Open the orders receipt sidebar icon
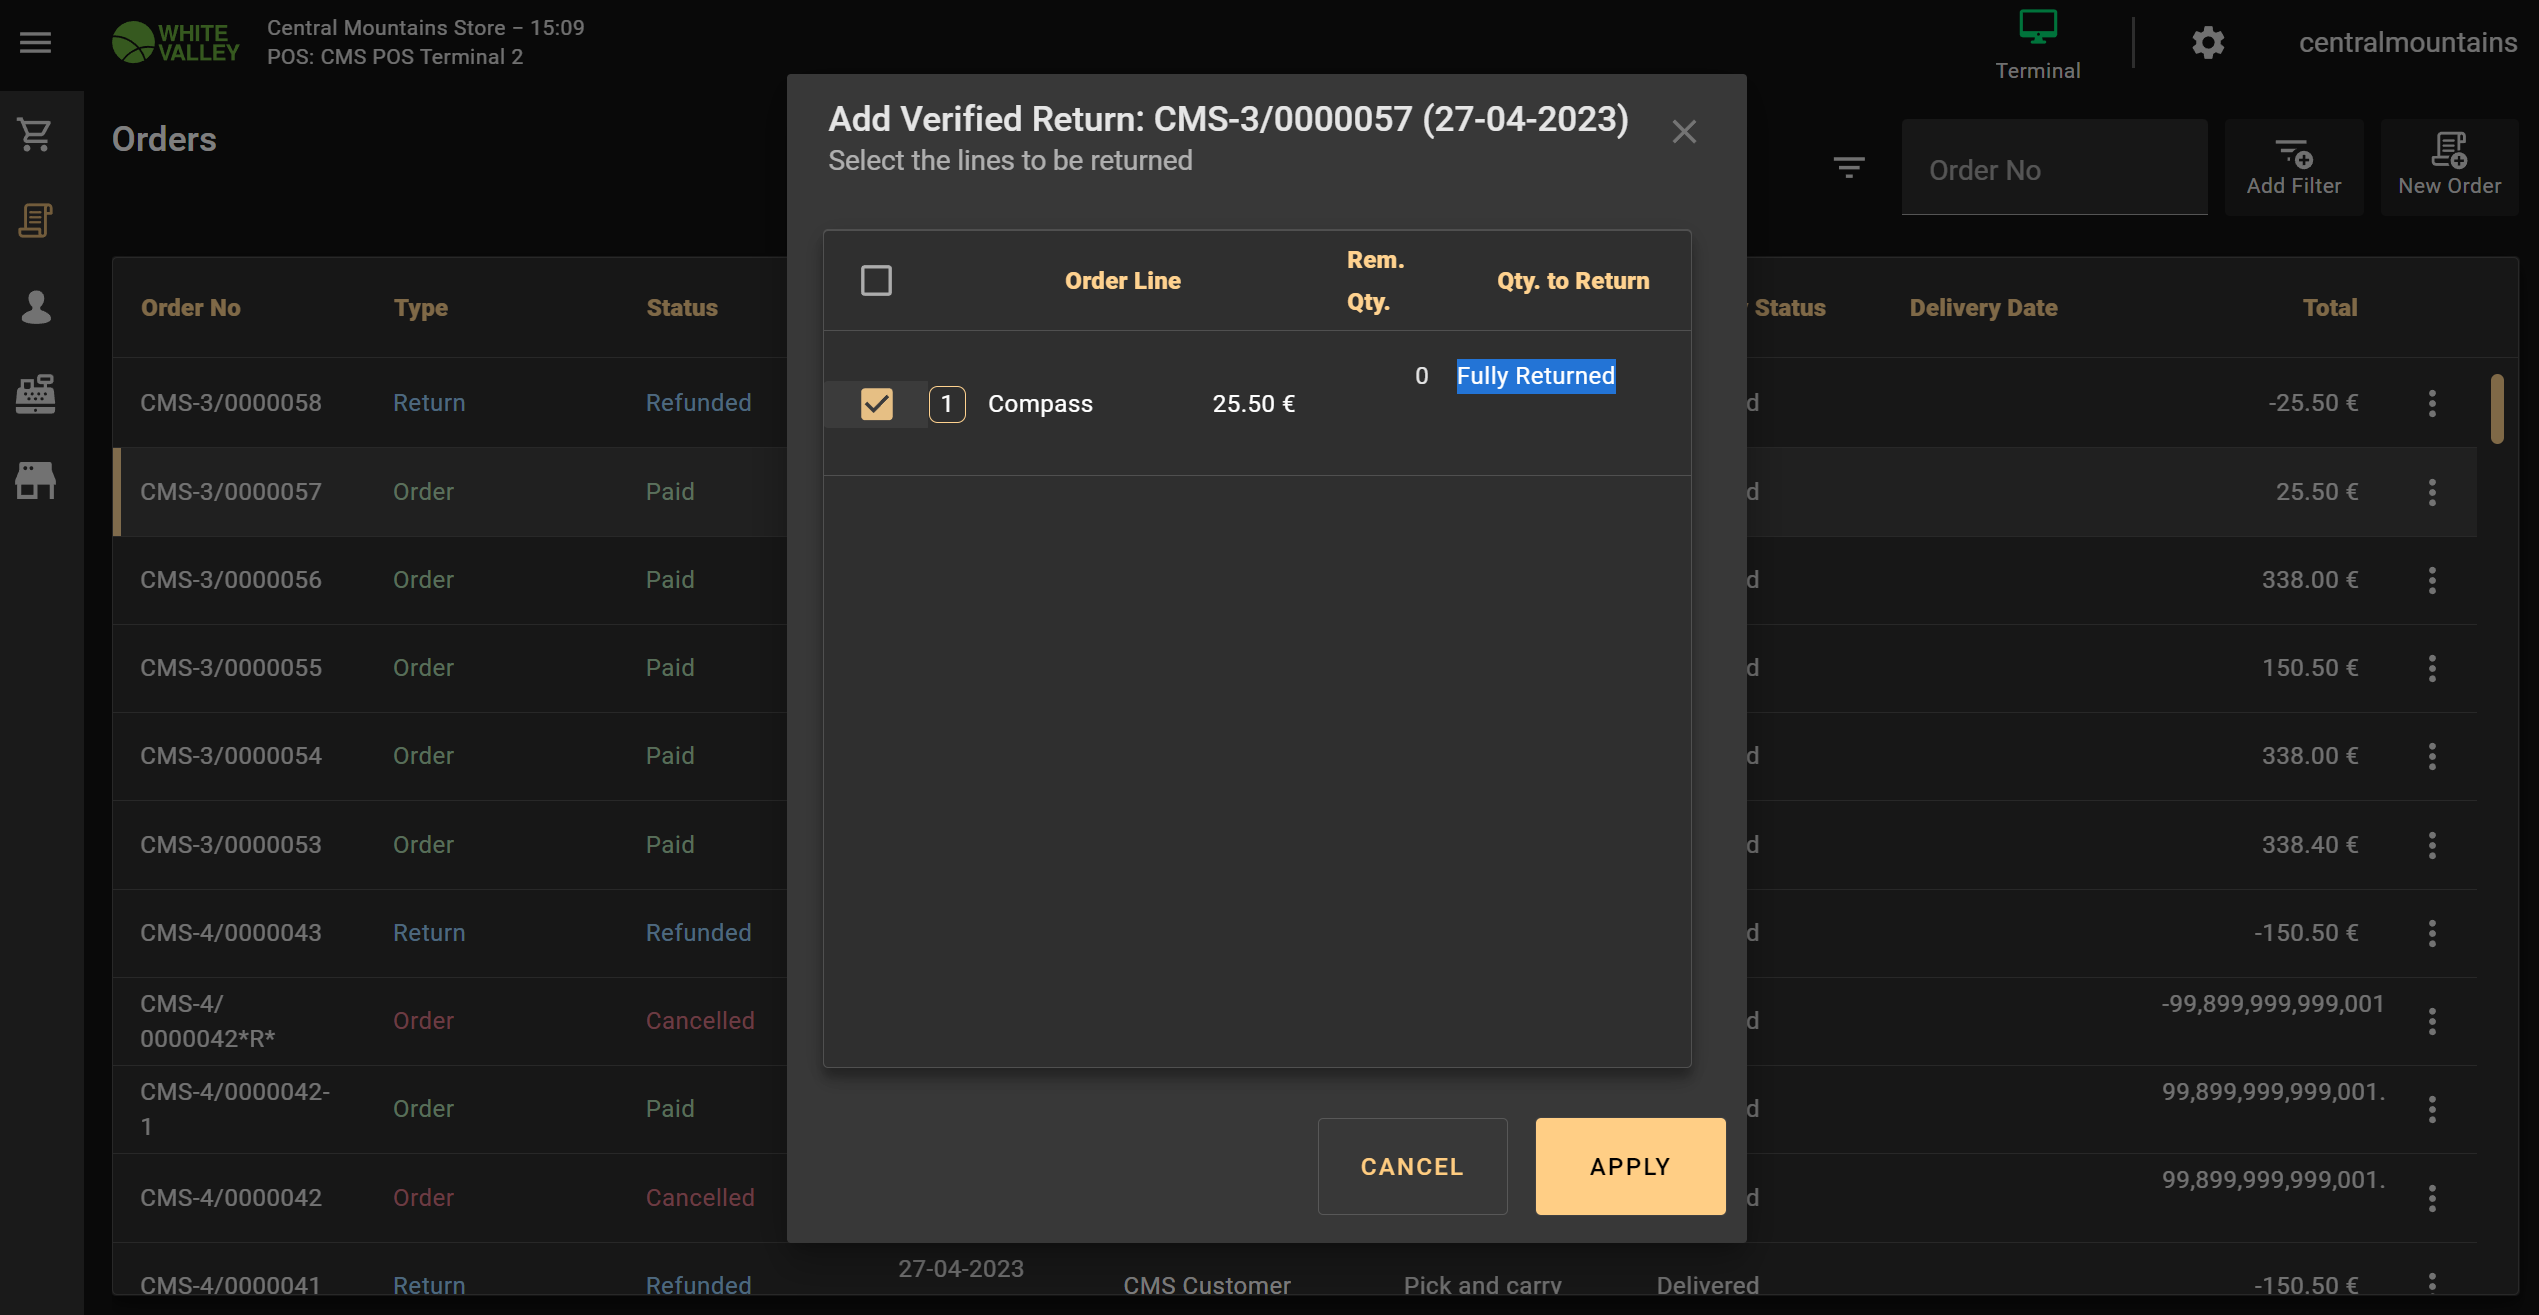2539x1315 pixels. [x=36, y=221]
